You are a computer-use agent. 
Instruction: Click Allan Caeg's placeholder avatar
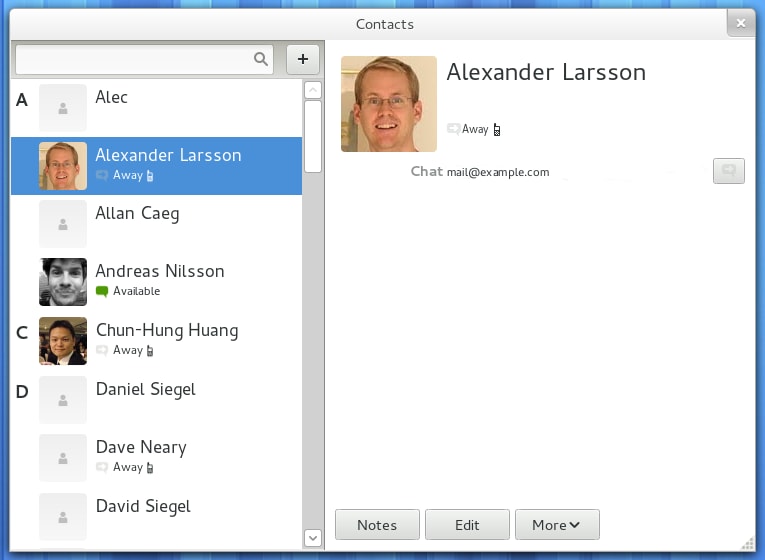[x=63, y=224]
